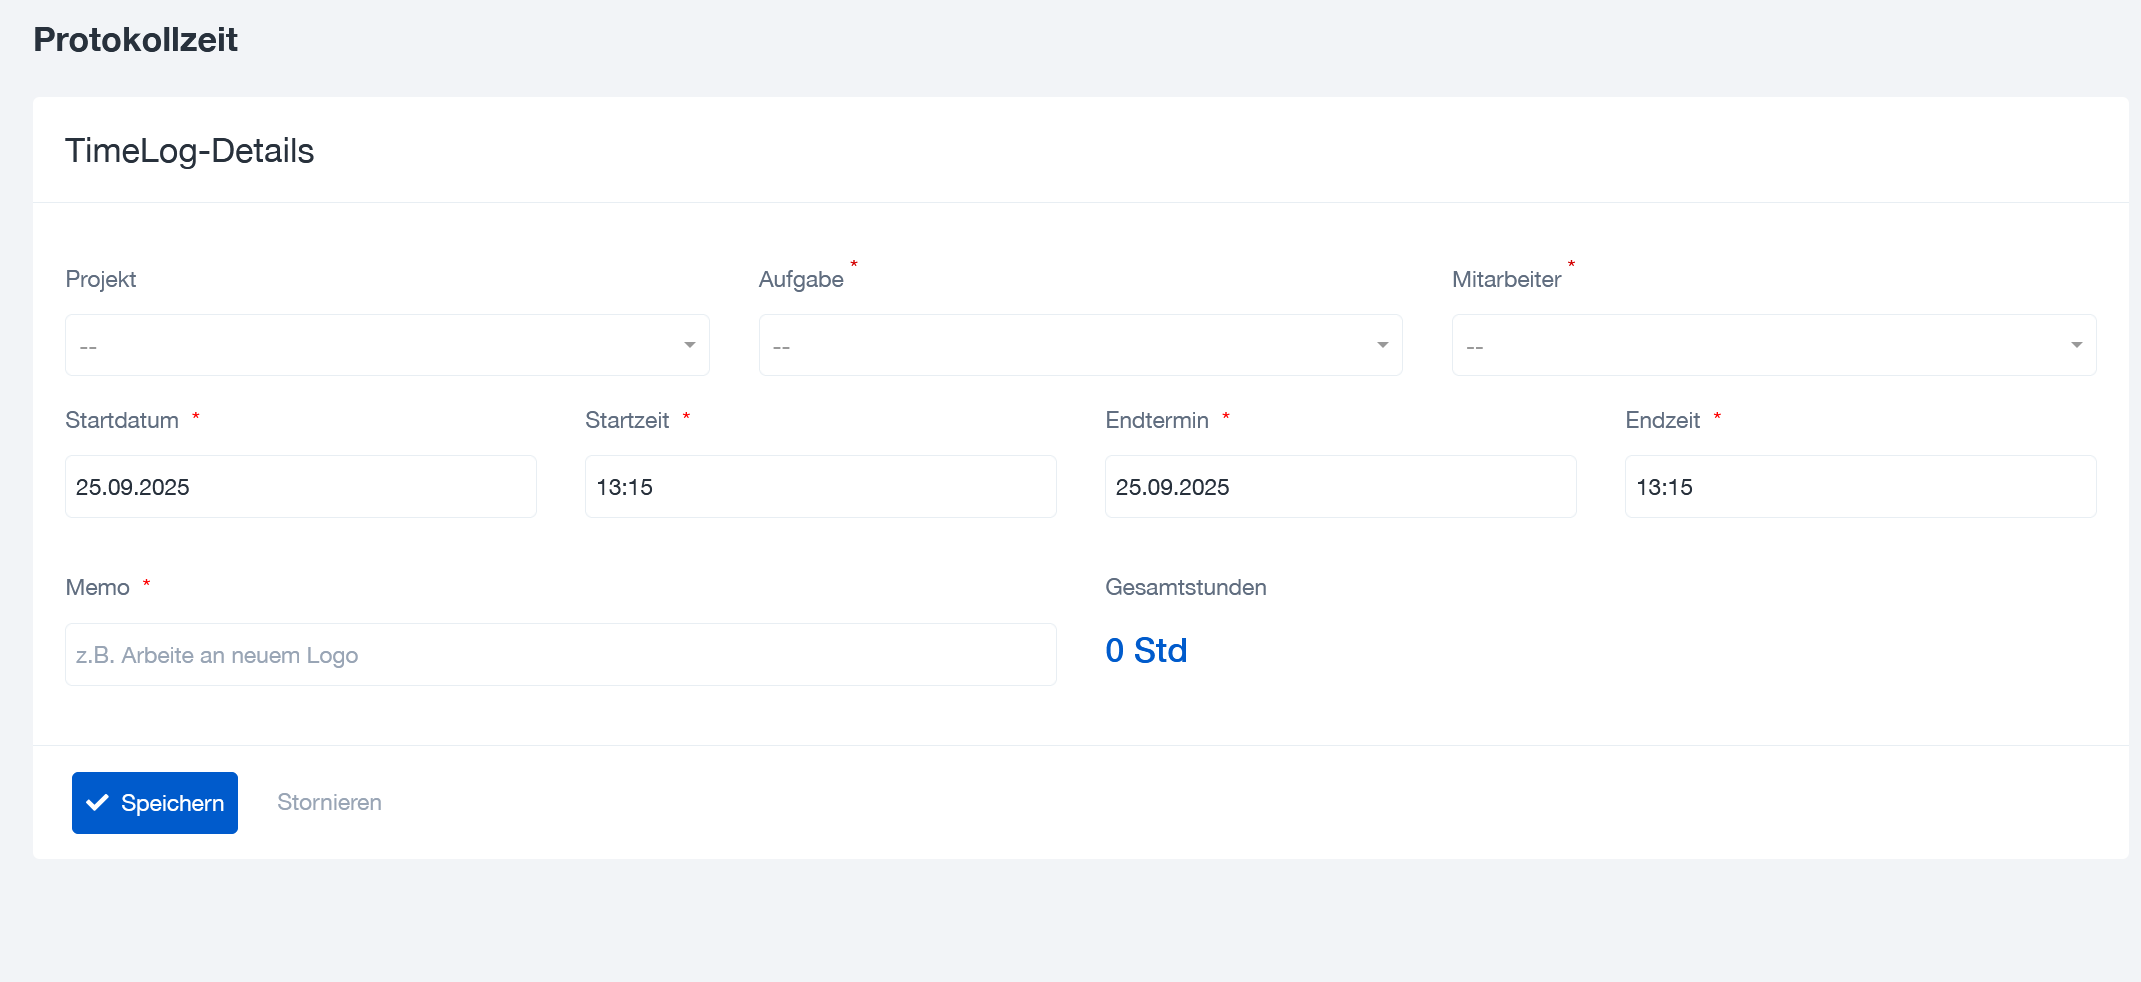Screen dimensions: 2141x982
Task: Click the Memo field label
Action: click(98, 587)
